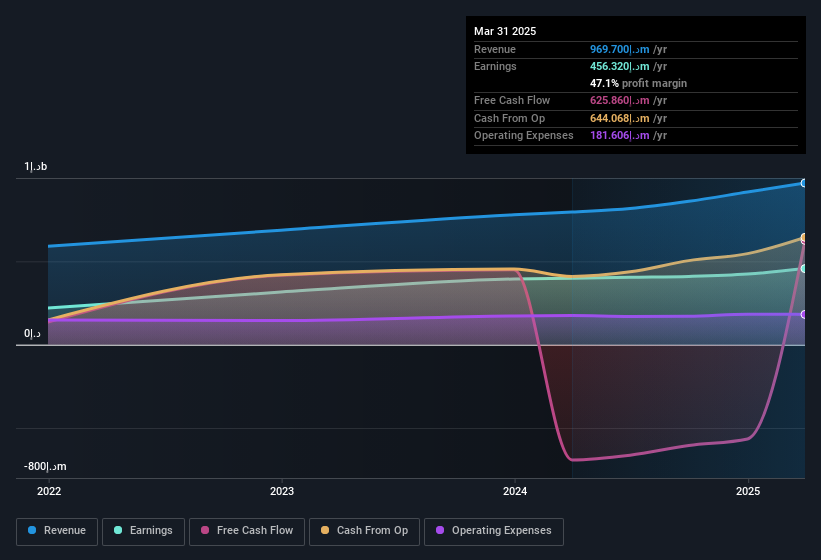Click the Operating Expenses tooltip label
Screen dimensions: 821x560
[524, 136]
